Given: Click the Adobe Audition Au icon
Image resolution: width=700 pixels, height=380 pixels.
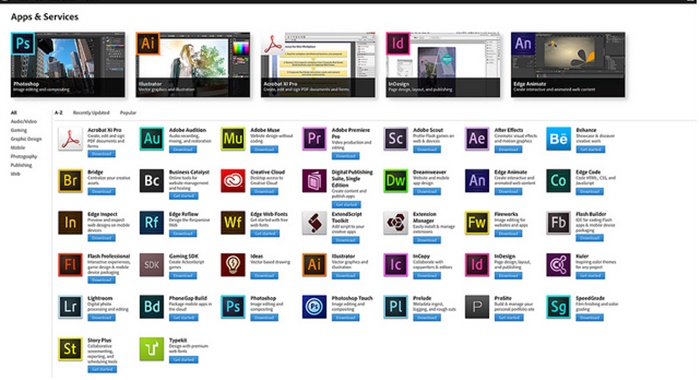Looking at the screenshot, I should (x=151, y=139).
